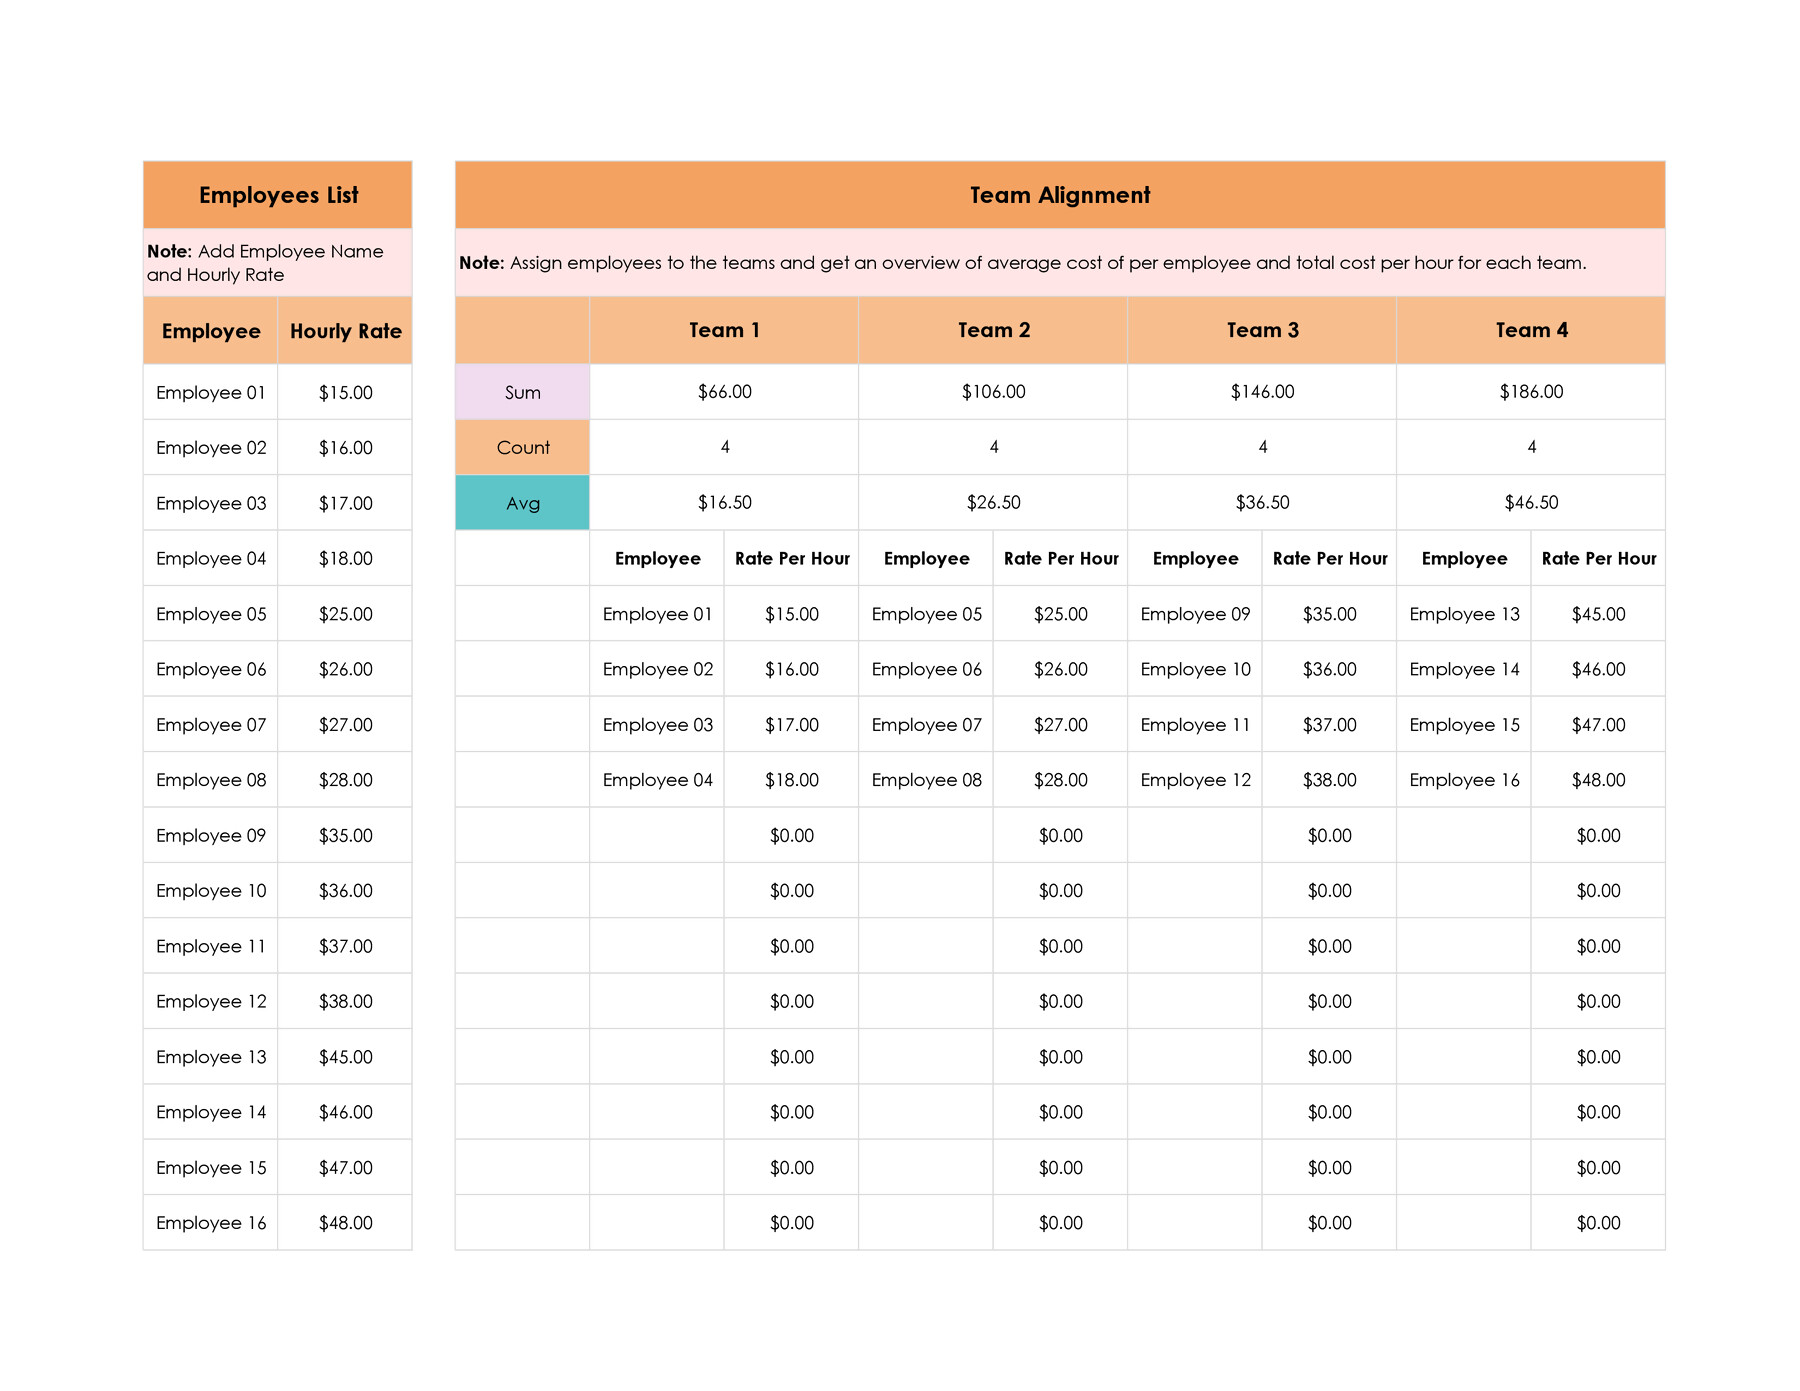Select the Count label cell
1800x1391 pixels.
521,447
